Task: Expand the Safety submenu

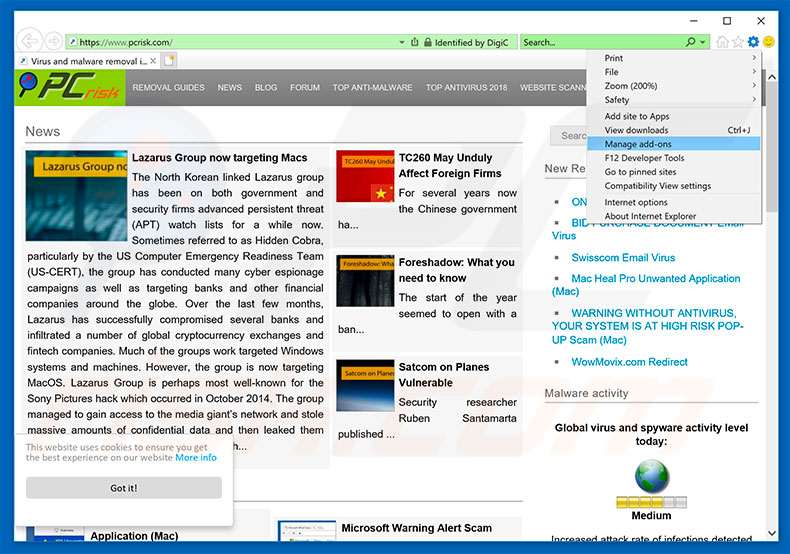Action: click(x=680, y=100)
